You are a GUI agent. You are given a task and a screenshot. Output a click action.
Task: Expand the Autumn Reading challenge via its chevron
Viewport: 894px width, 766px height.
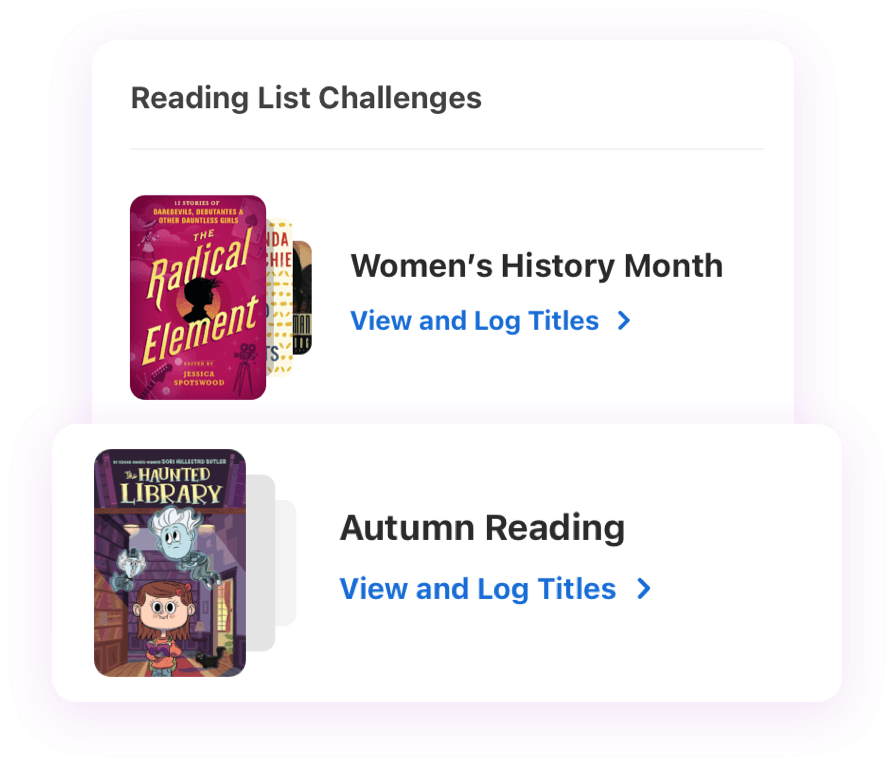click(x=643, y=589)
